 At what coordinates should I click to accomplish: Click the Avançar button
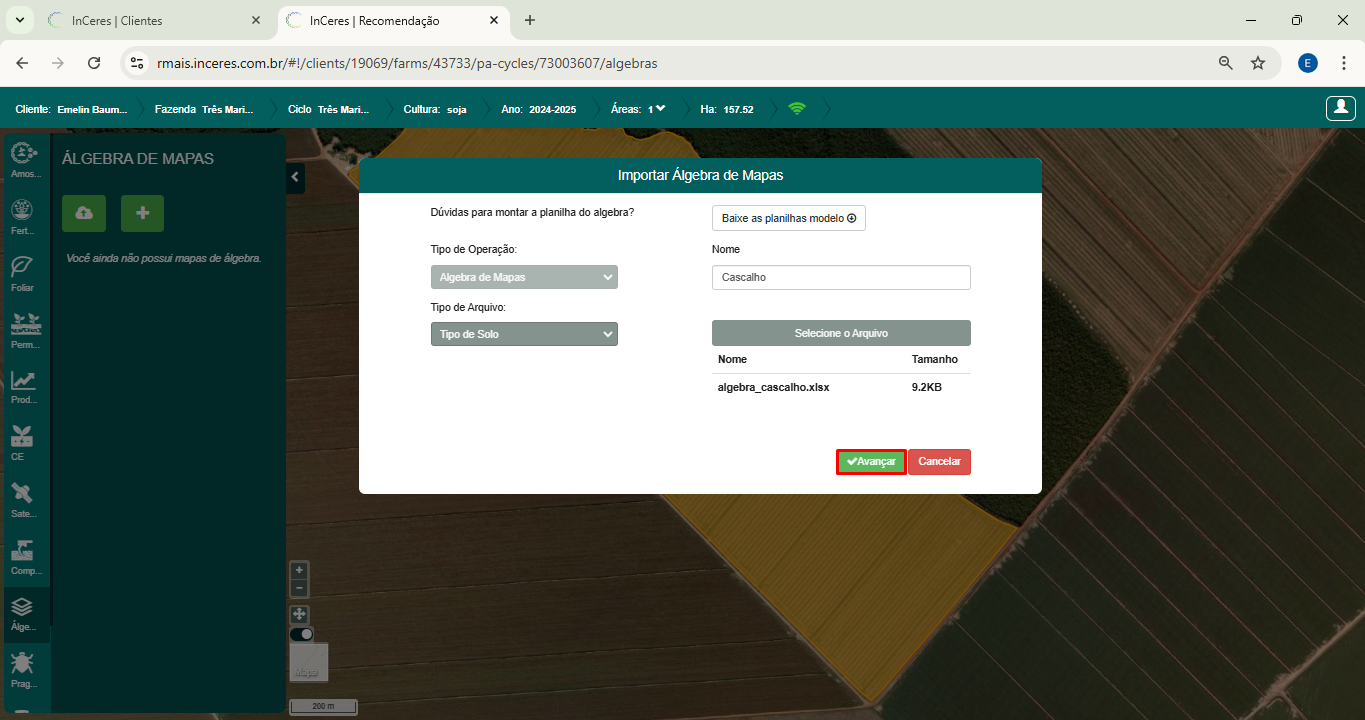871,462
